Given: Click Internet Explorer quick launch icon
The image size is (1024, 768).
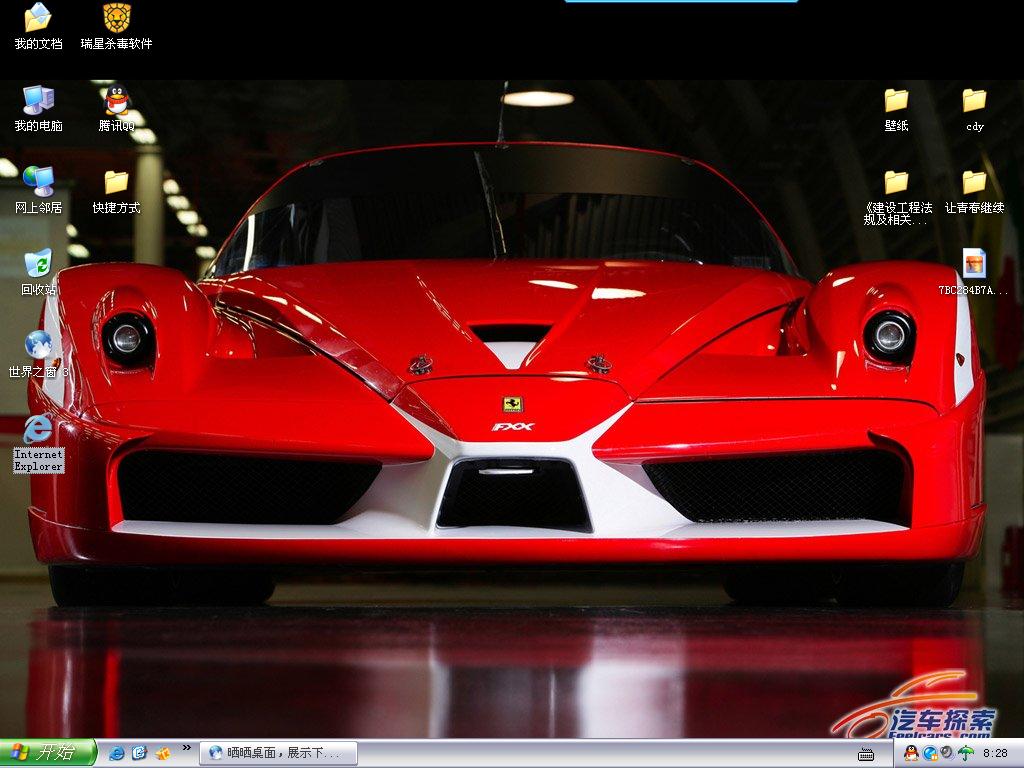Looking at the screenshot, I should pyautogui.click(x=117, y=753).
